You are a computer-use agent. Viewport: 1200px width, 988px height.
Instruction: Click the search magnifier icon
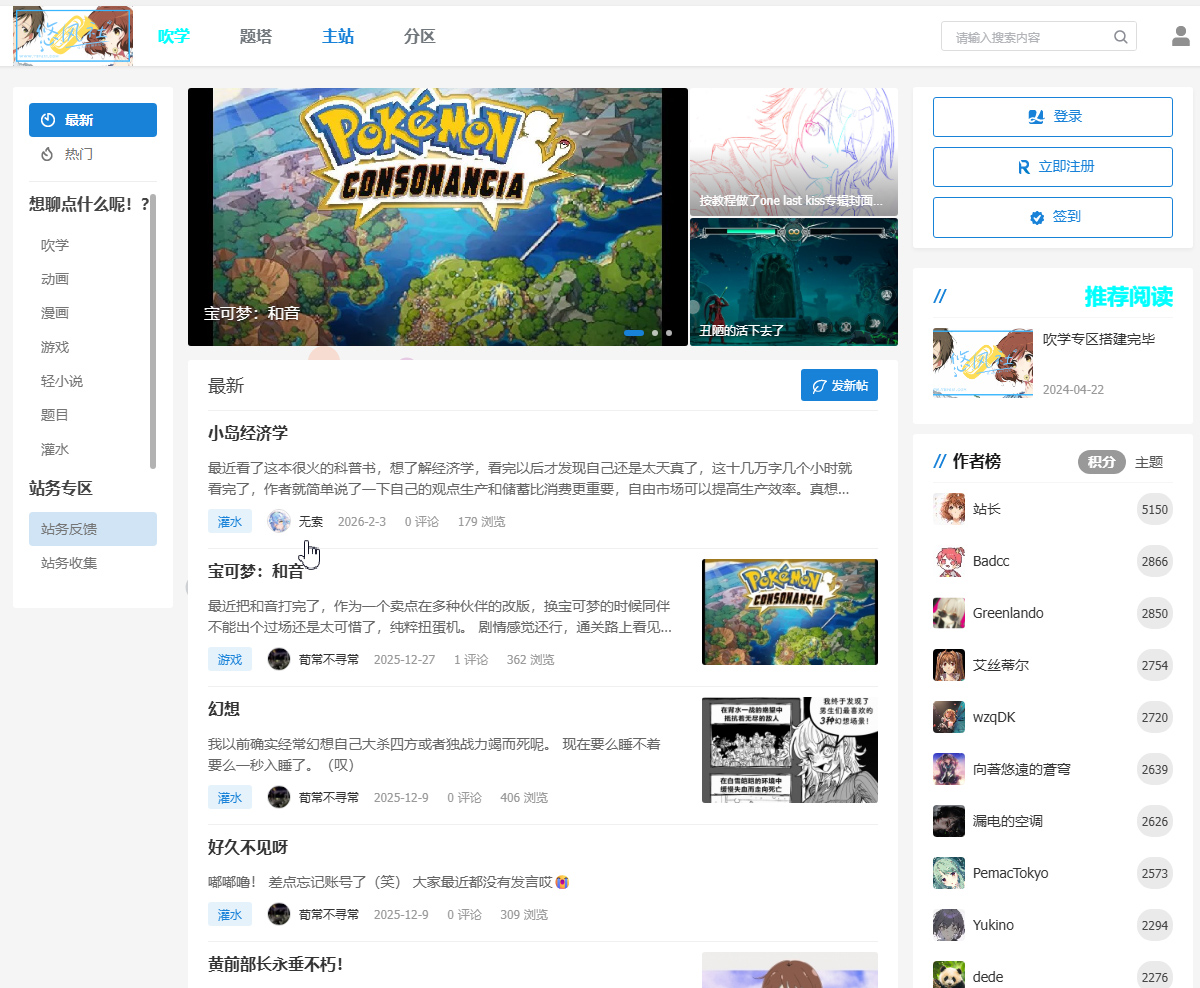1120,36
